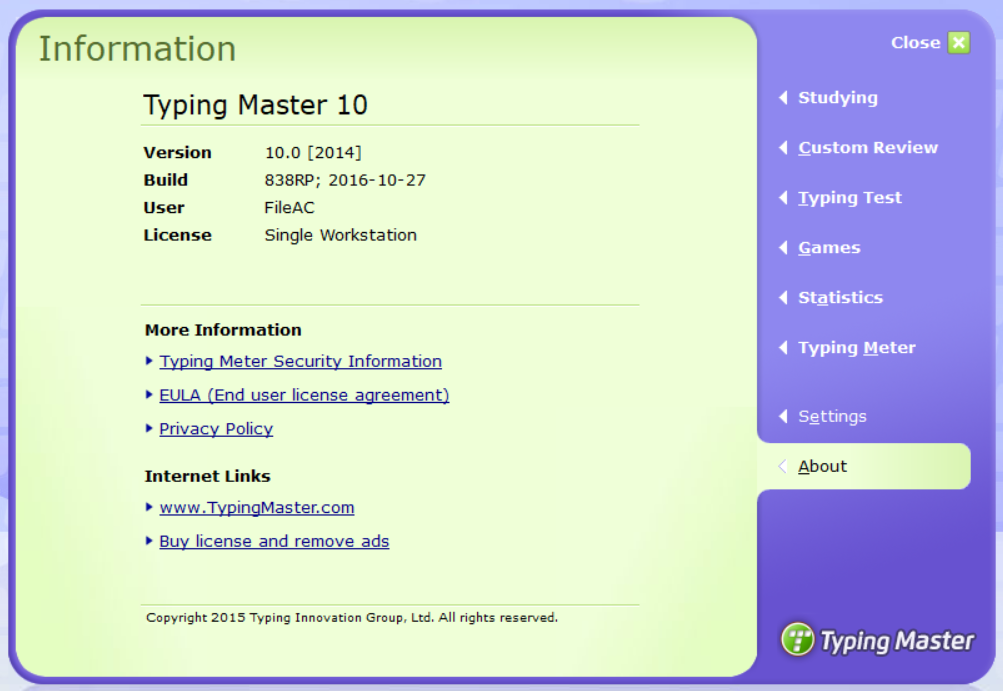Image resolution: width=1003 pixels, height=691 pixels.
Task: Click the Copyright 2015 notice text
Action: (352, 618)
